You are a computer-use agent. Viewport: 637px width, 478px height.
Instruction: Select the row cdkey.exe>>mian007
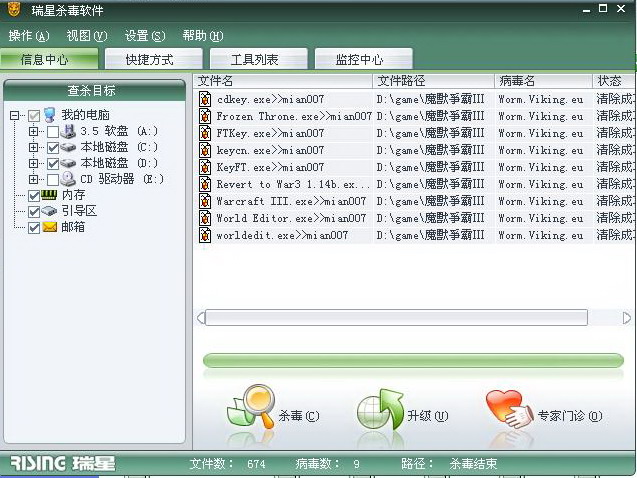(x=415, y=99)
